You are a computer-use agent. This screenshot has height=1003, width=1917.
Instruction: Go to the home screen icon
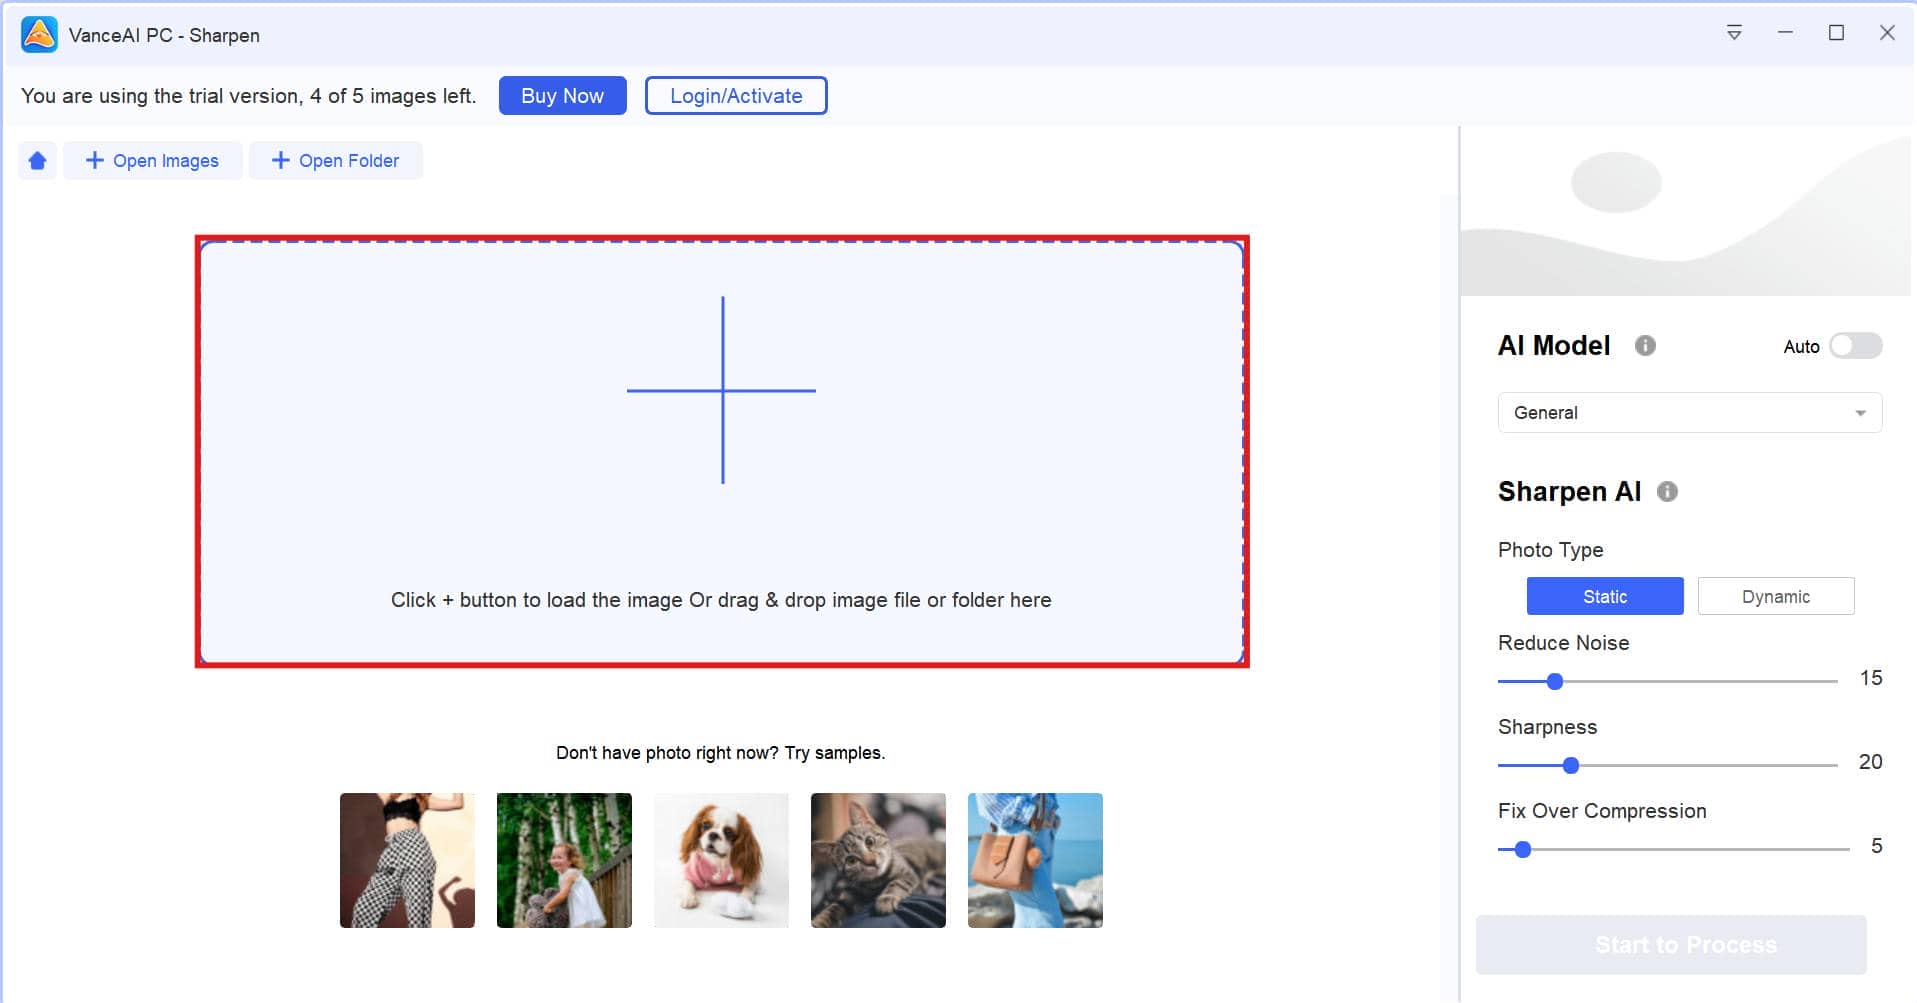[37, 160]
